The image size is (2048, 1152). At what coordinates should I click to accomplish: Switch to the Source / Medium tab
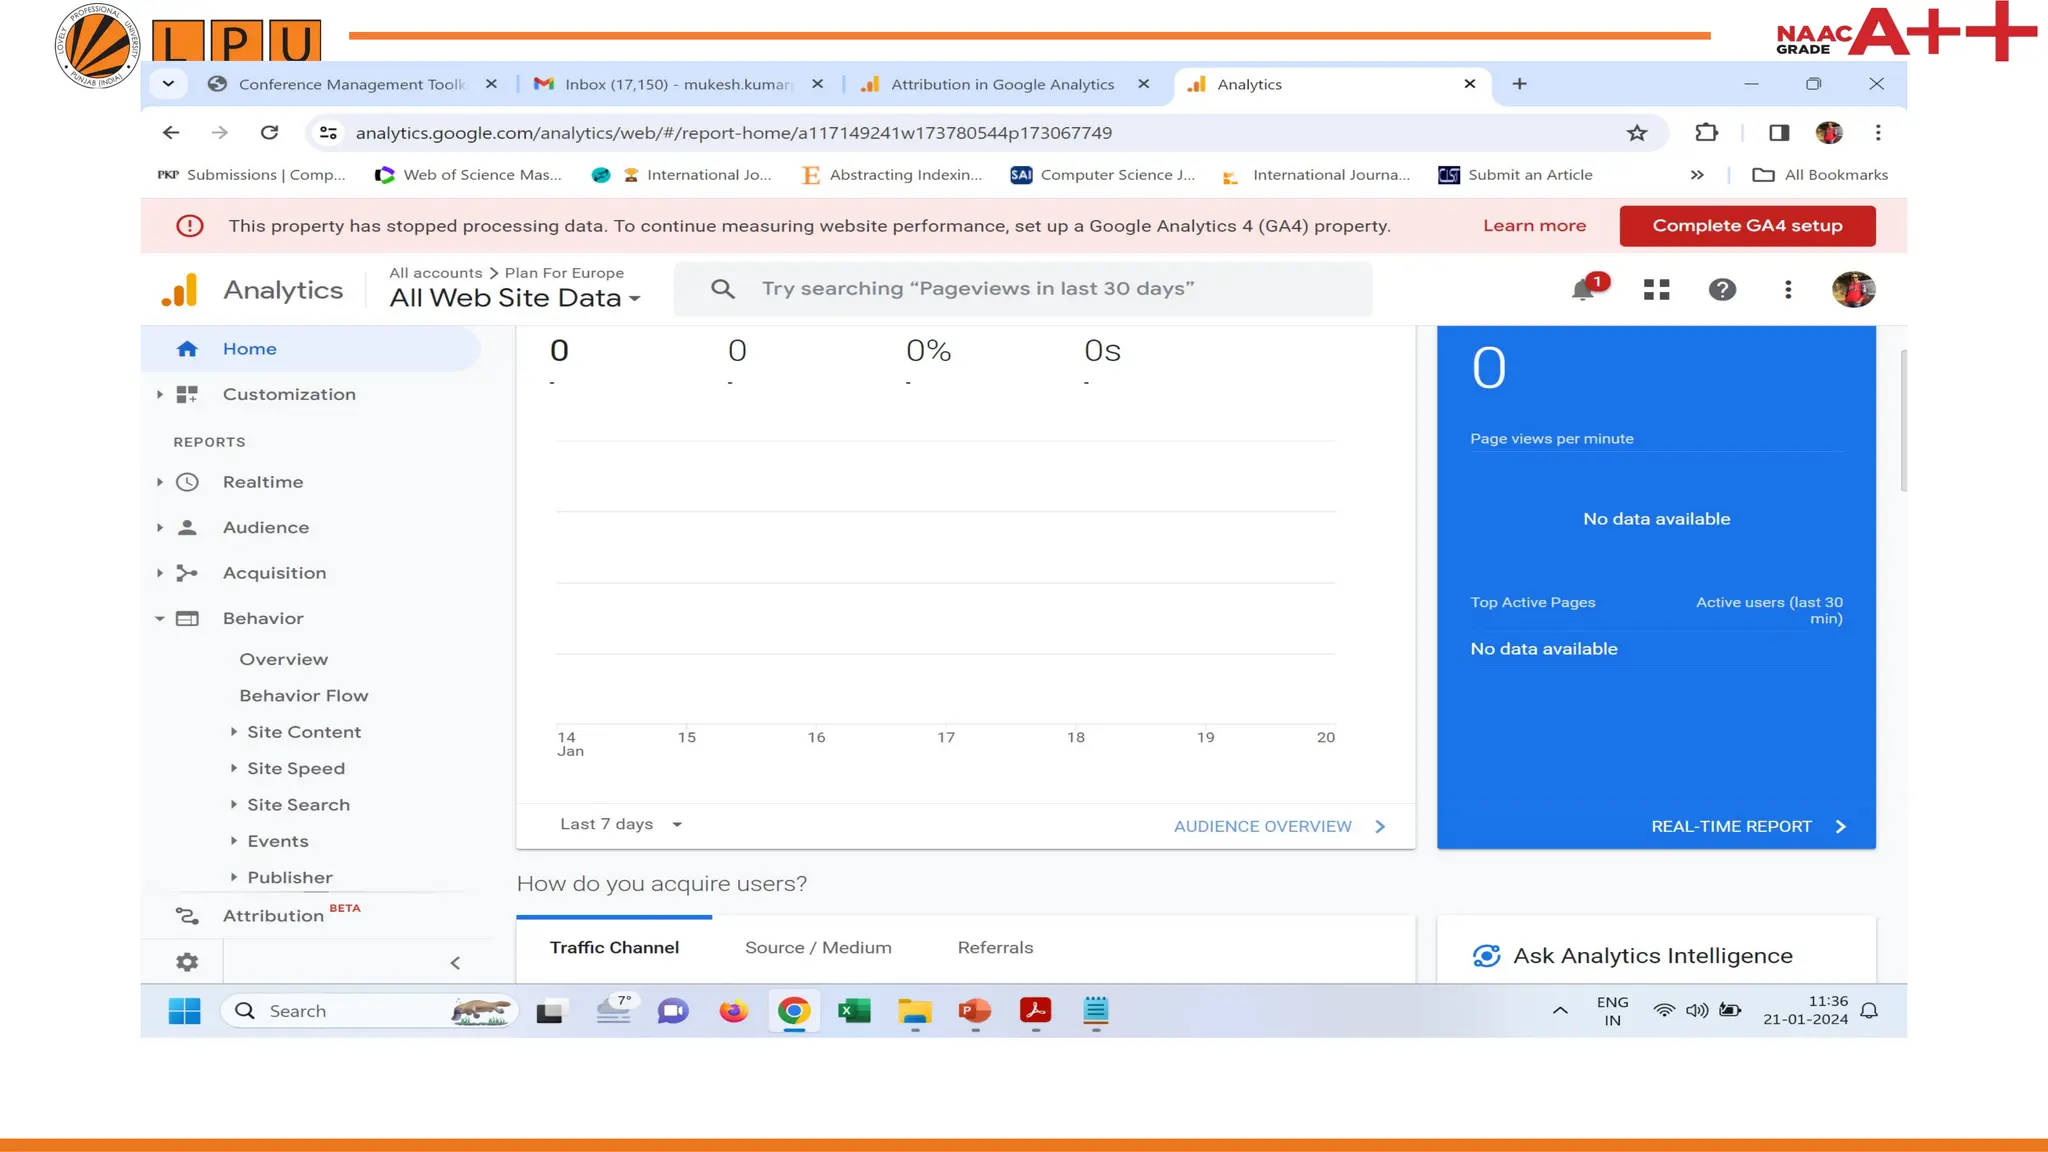817,948
